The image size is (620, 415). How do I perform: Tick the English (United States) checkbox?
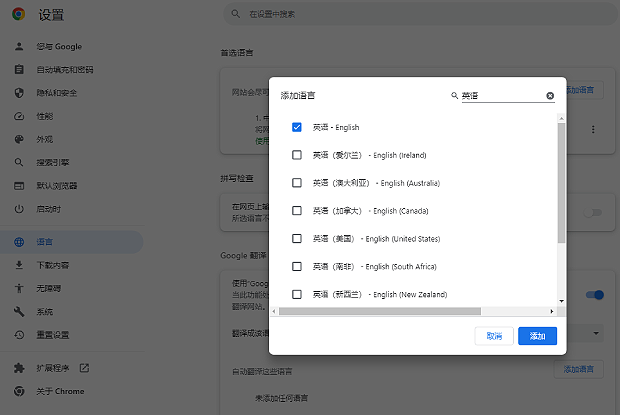click(297, 239)
